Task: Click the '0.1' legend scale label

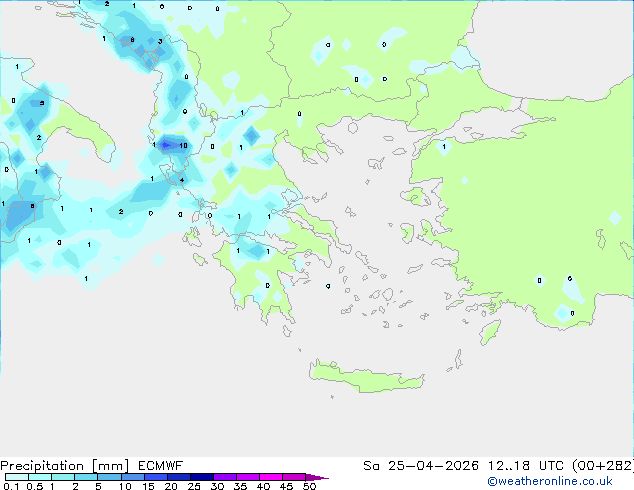Action: pos(11,486)
